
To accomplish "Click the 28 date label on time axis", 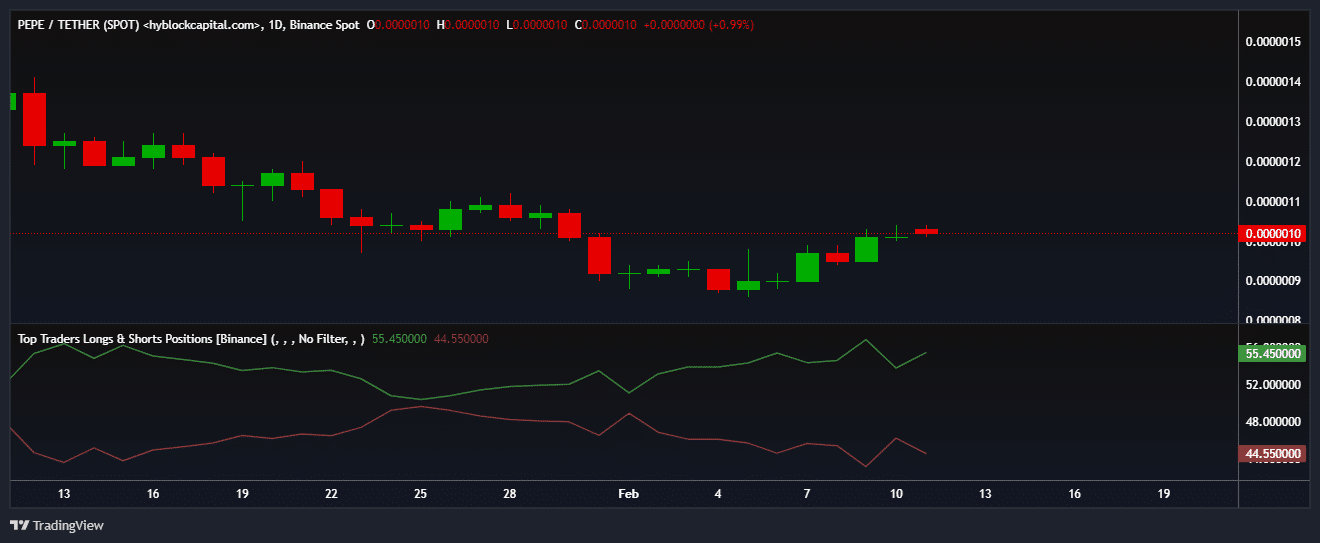I will [x=510, y=494].
